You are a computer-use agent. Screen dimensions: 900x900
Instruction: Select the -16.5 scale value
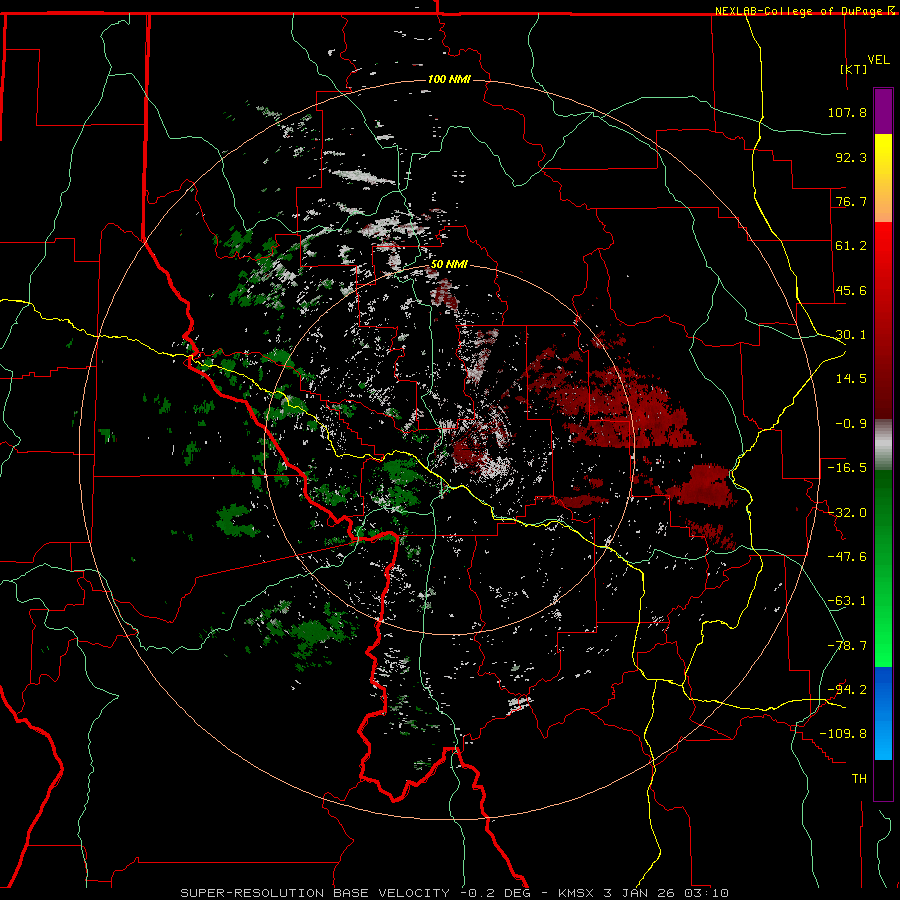tap(847, 468)
